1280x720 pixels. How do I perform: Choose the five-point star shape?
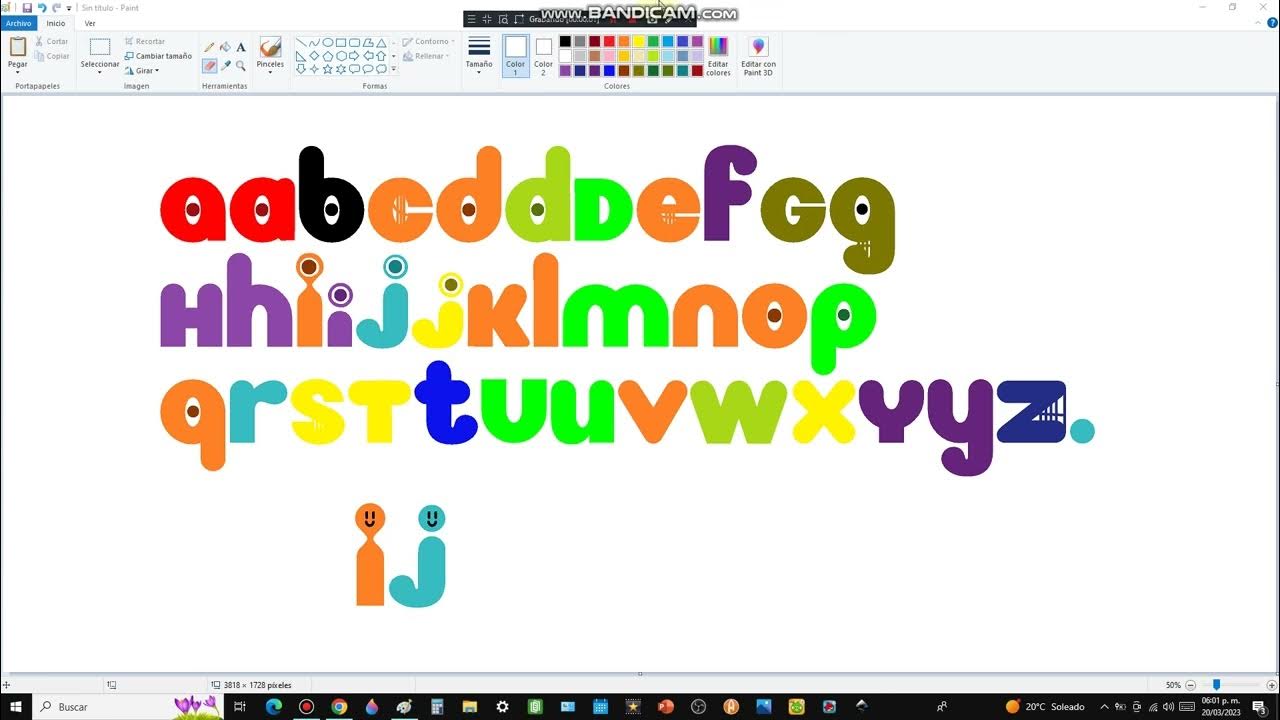click(328, 69)
